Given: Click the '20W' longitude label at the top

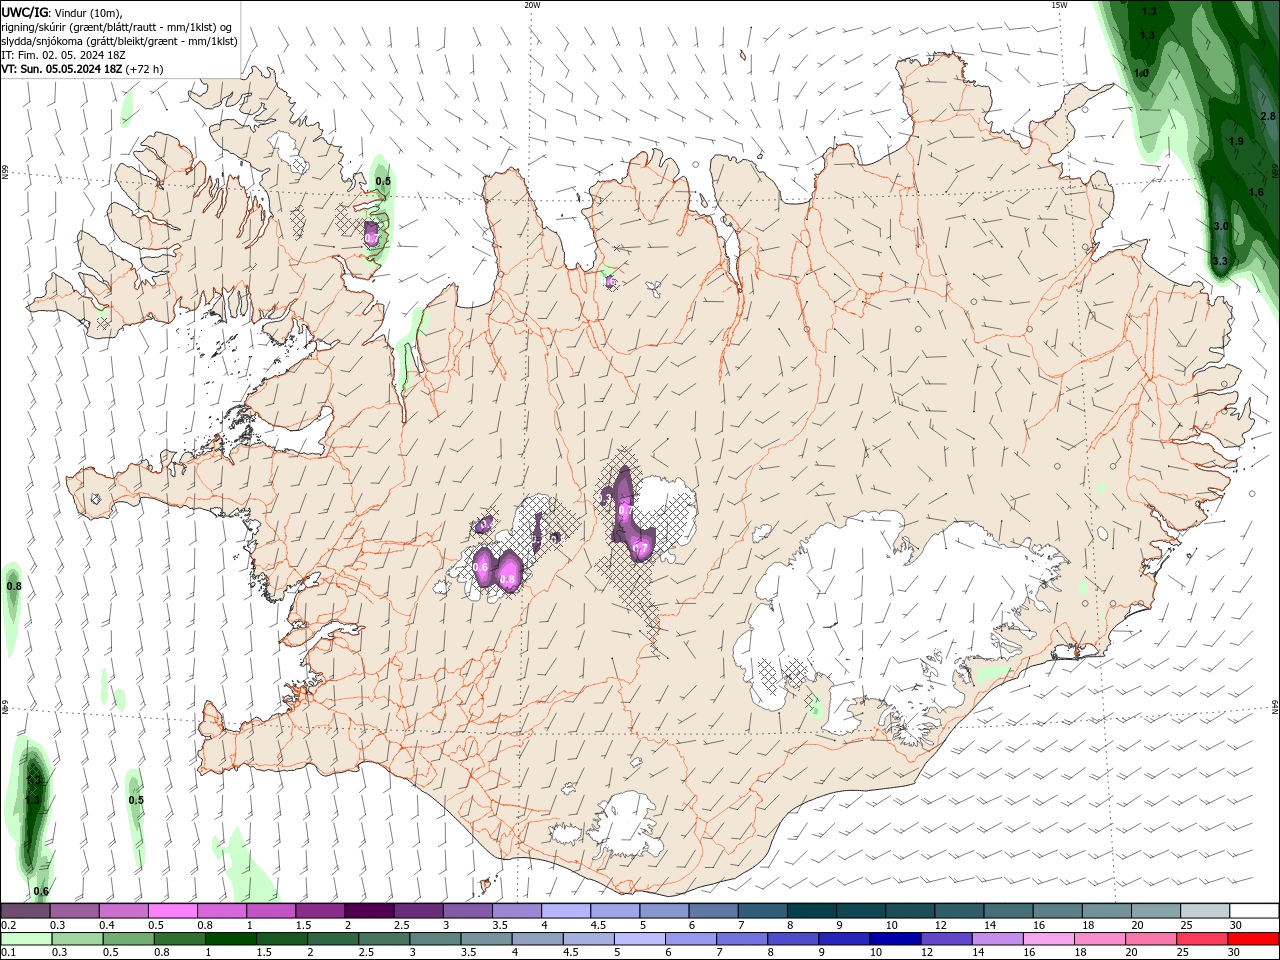Looking at the screenshot, I should tap(532, 5).
